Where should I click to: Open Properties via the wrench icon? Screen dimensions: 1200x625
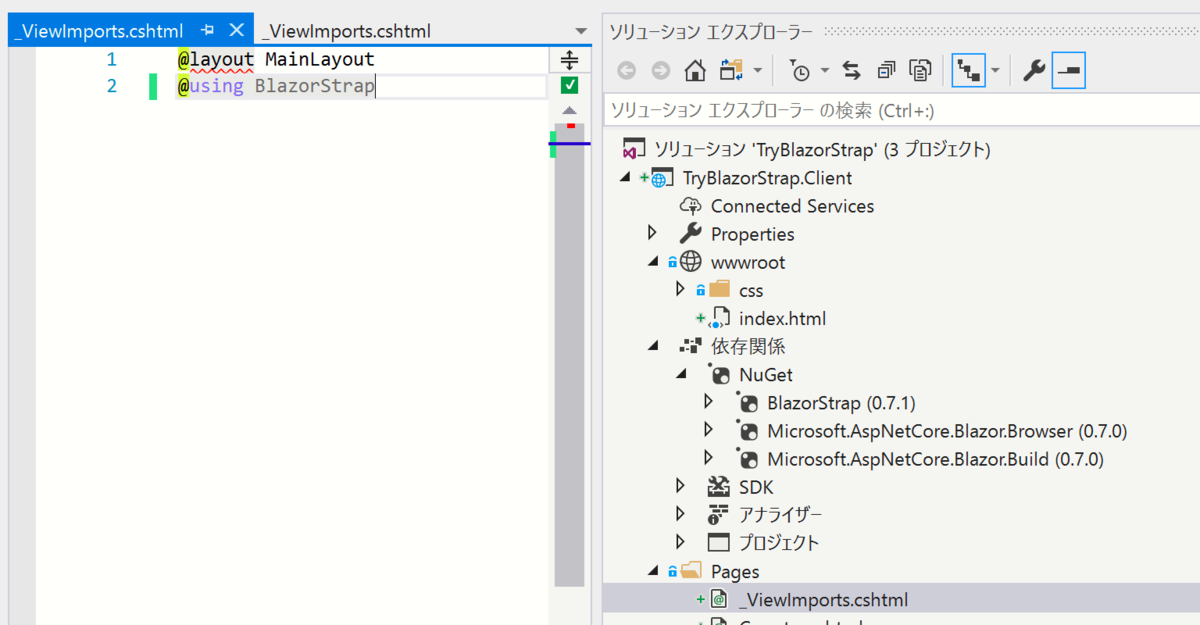pyautogui.click(x=1034, y=70)
